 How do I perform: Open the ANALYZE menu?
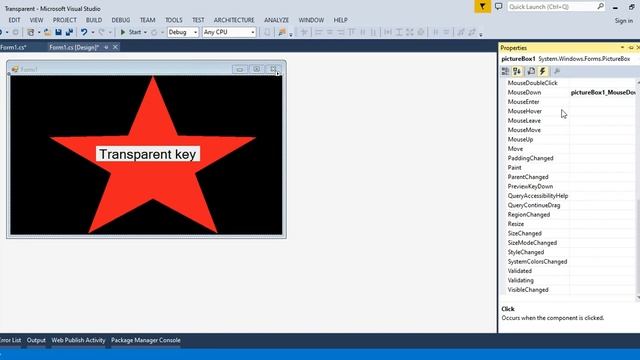click(x=276, y=20)
